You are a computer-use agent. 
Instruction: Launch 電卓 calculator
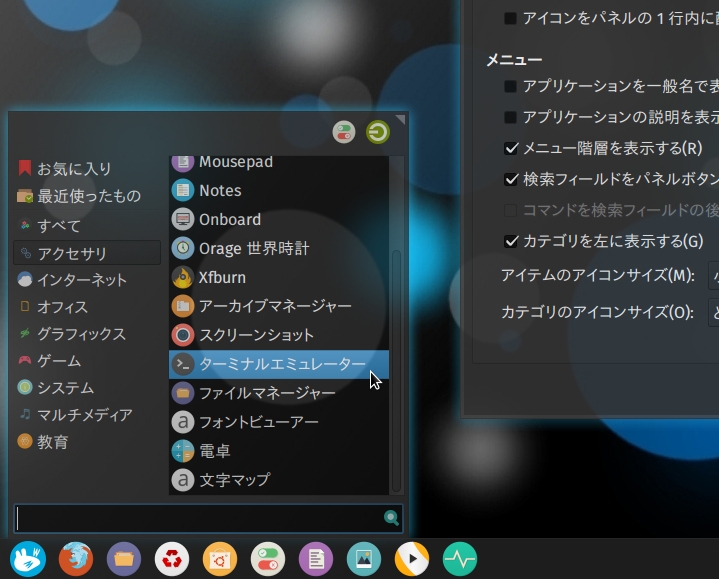279,451
